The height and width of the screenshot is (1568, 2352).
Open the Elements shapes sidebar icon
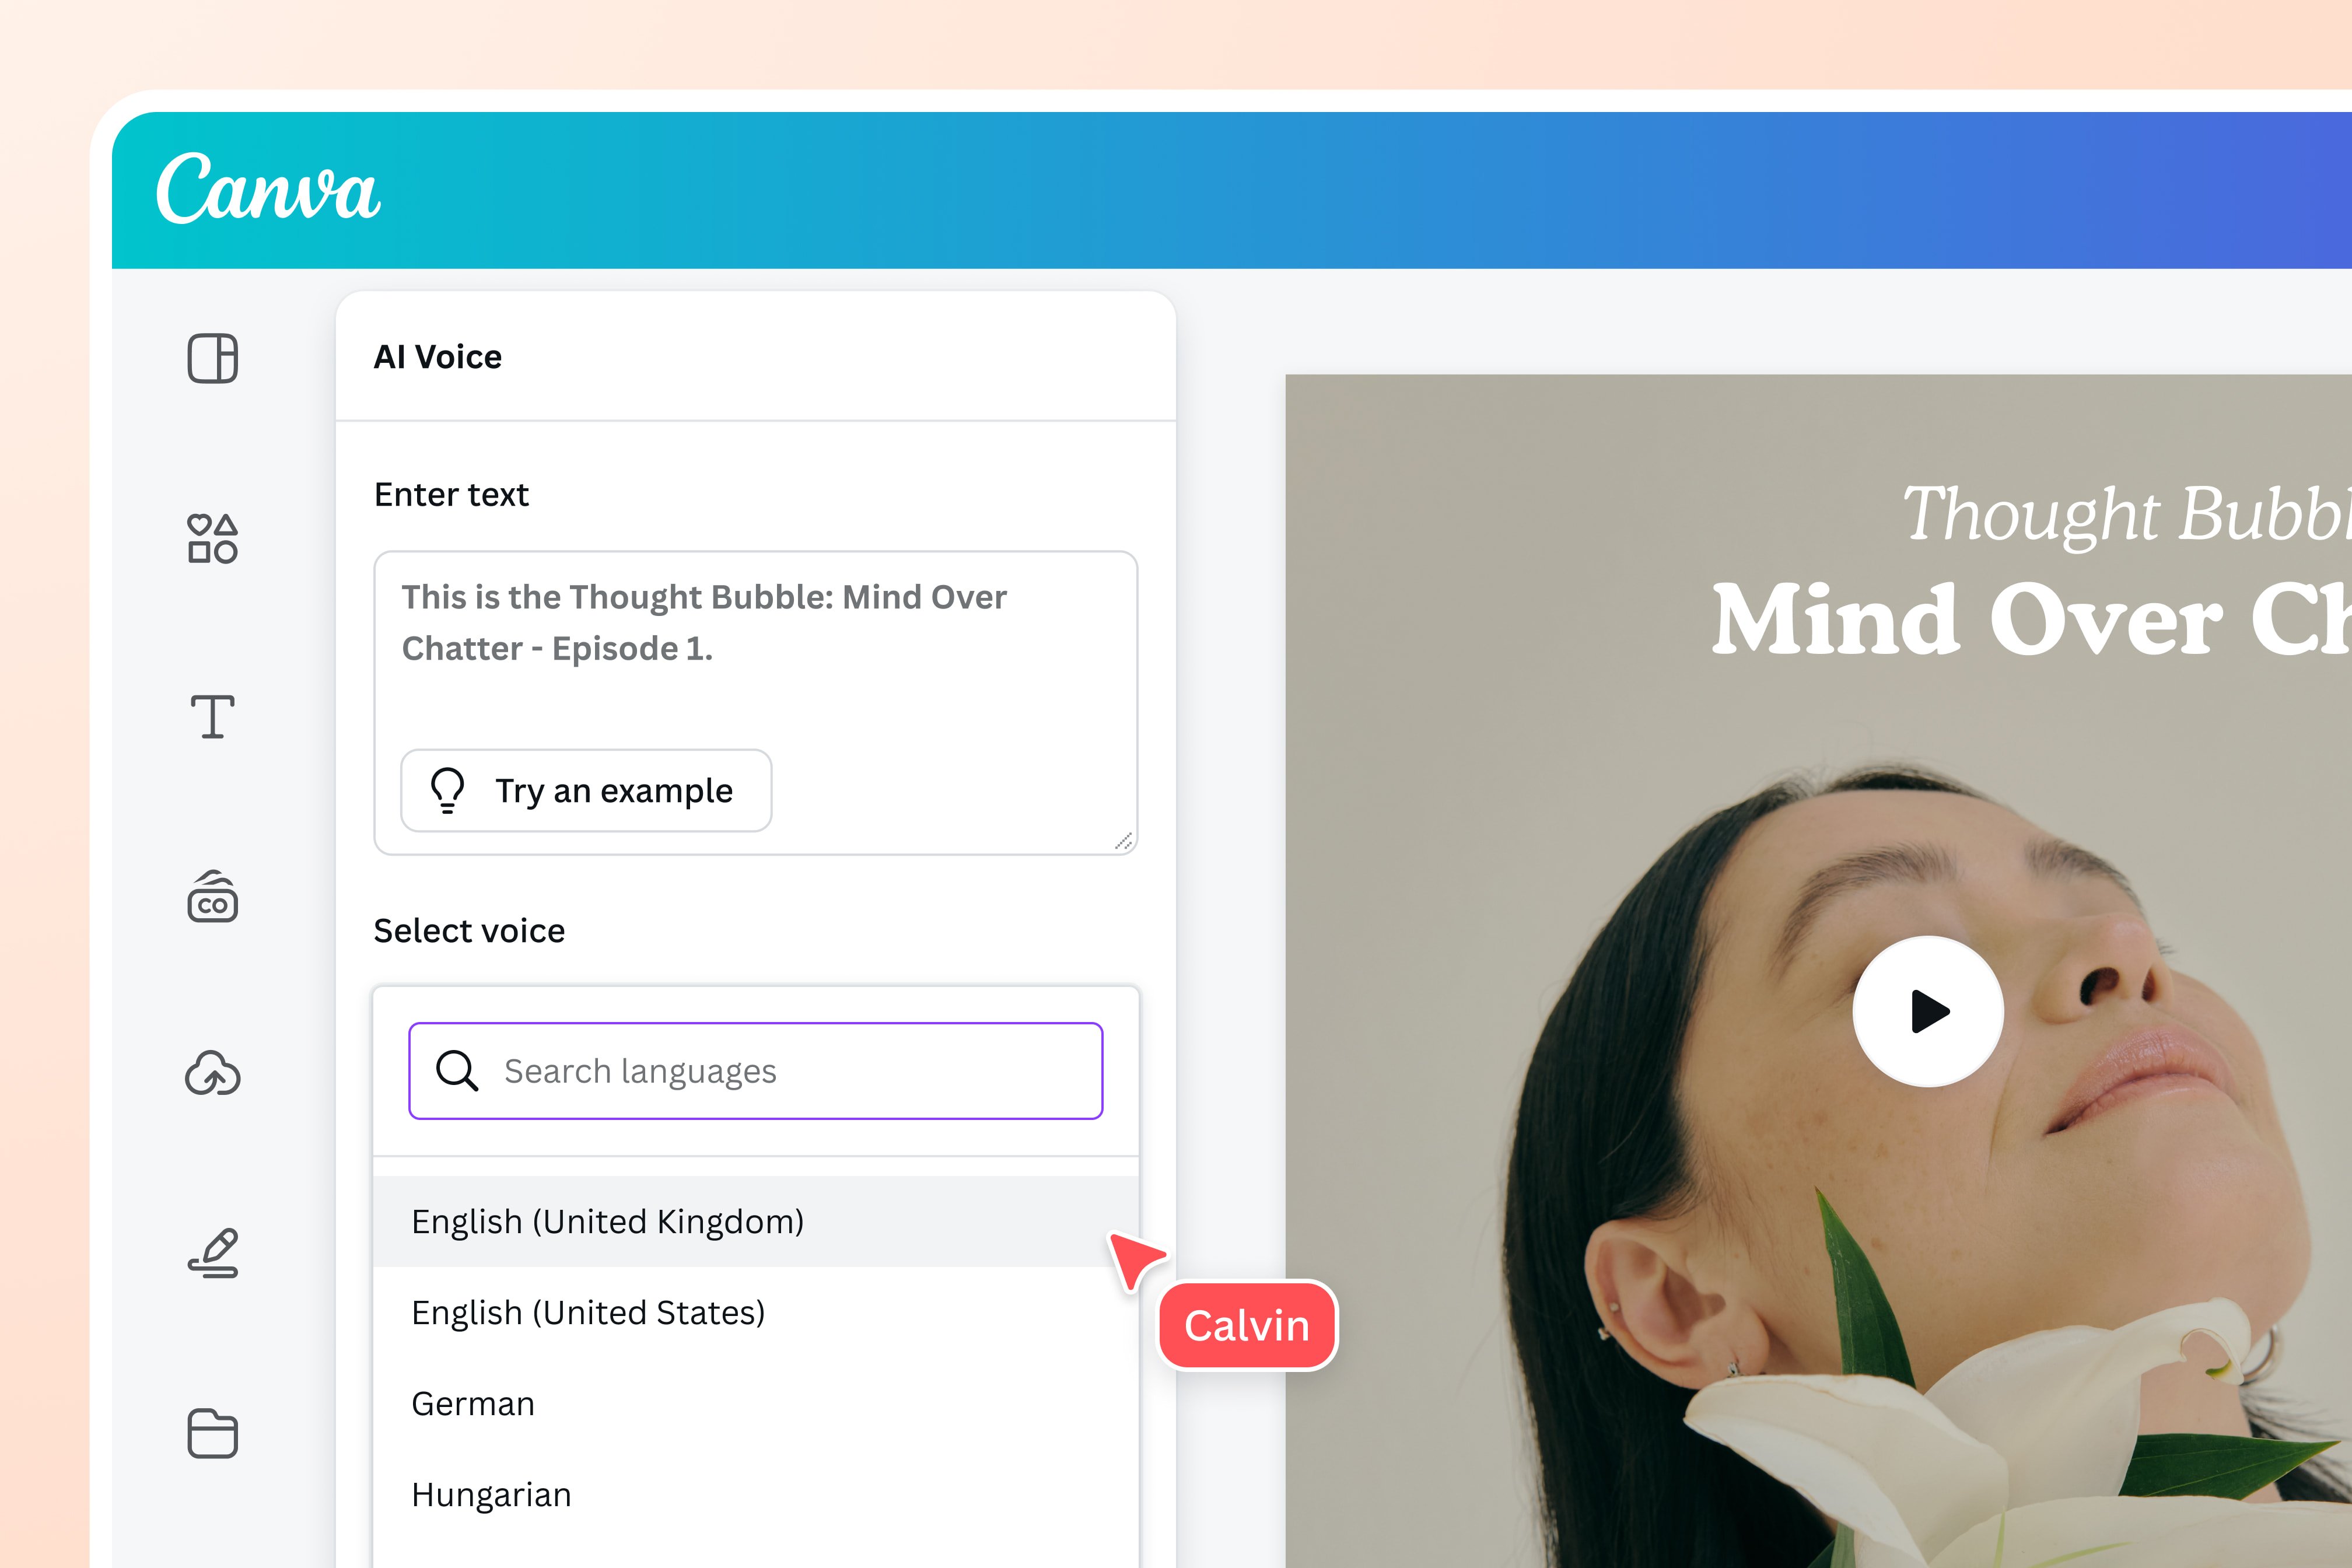pos(212,538)
